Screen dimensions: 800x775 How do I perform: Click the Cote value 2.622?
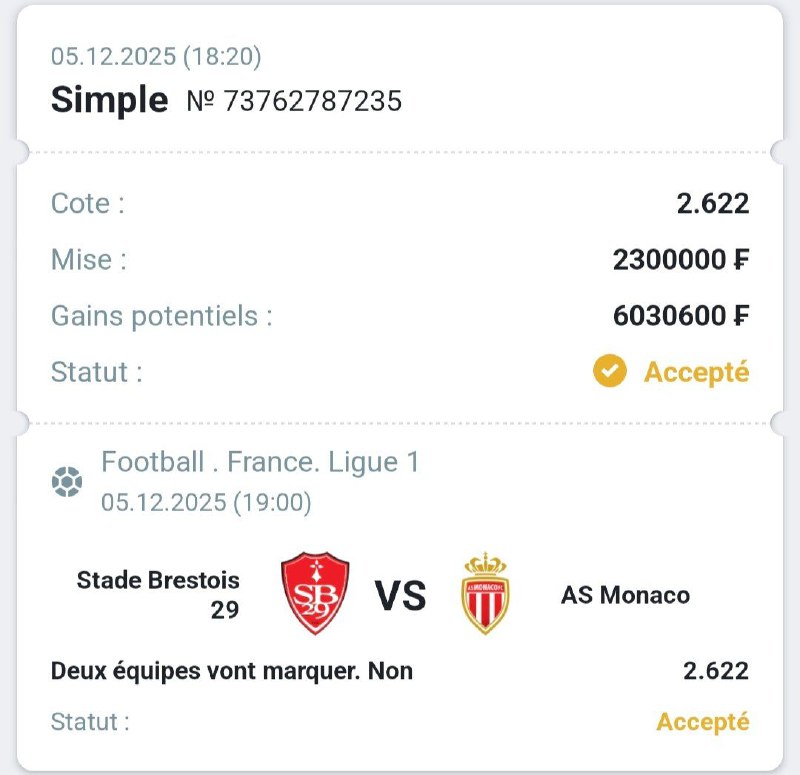(x=713, y=204)
